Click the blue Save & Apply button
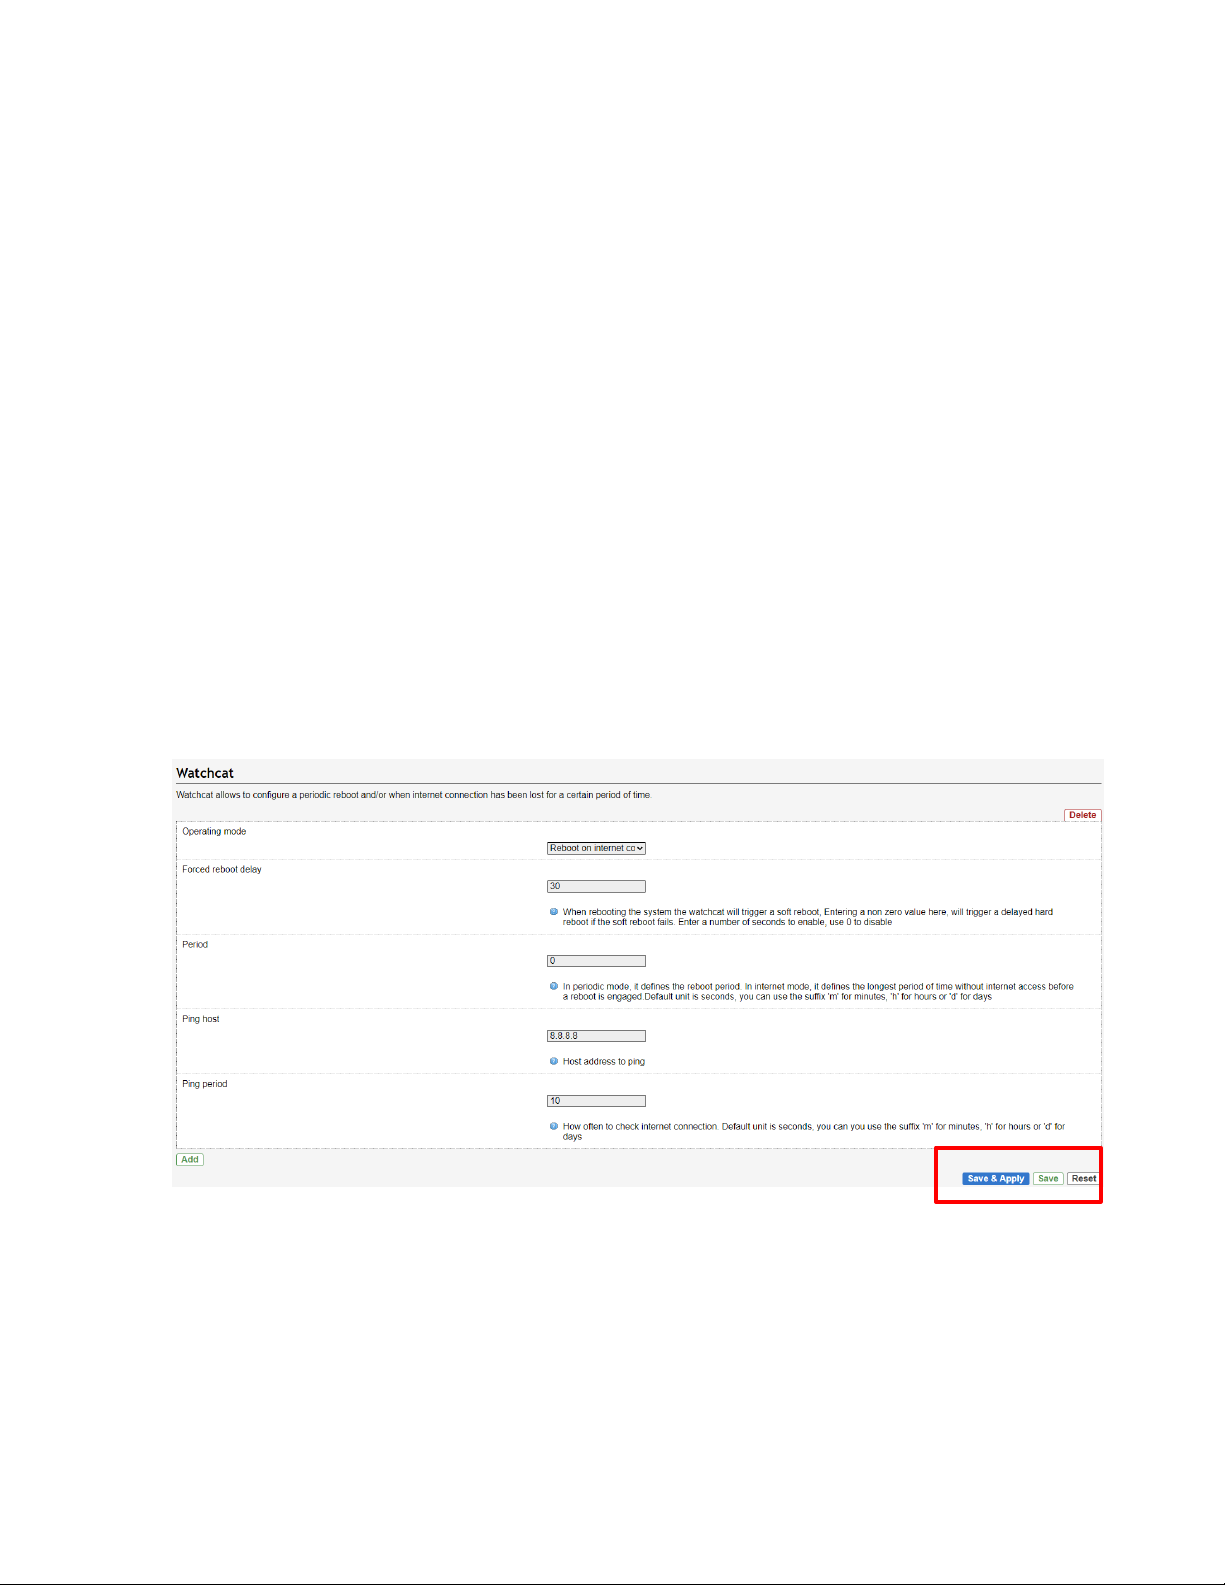This screenshot has height=1585, width=1225. tap(995, 1179)
